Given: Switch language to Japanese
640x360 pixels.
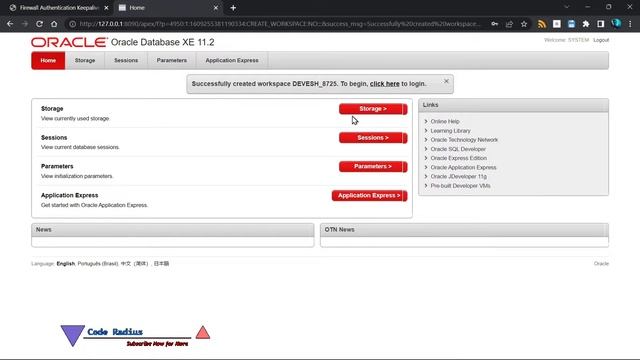Looking at the screenshot, I should pos(161,264).
